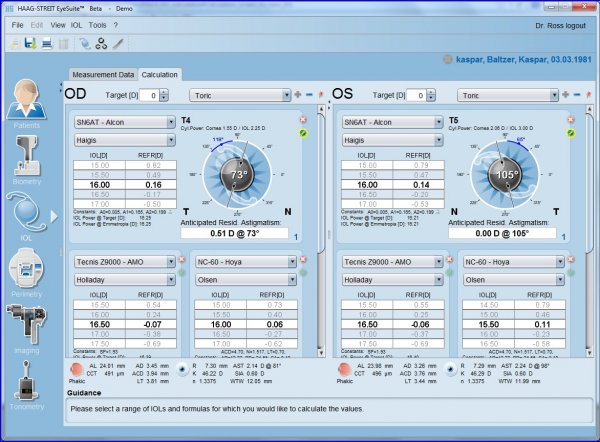Click the OD pin icon
The height and width of the screenshot is (442, 600).
[321, 94]
